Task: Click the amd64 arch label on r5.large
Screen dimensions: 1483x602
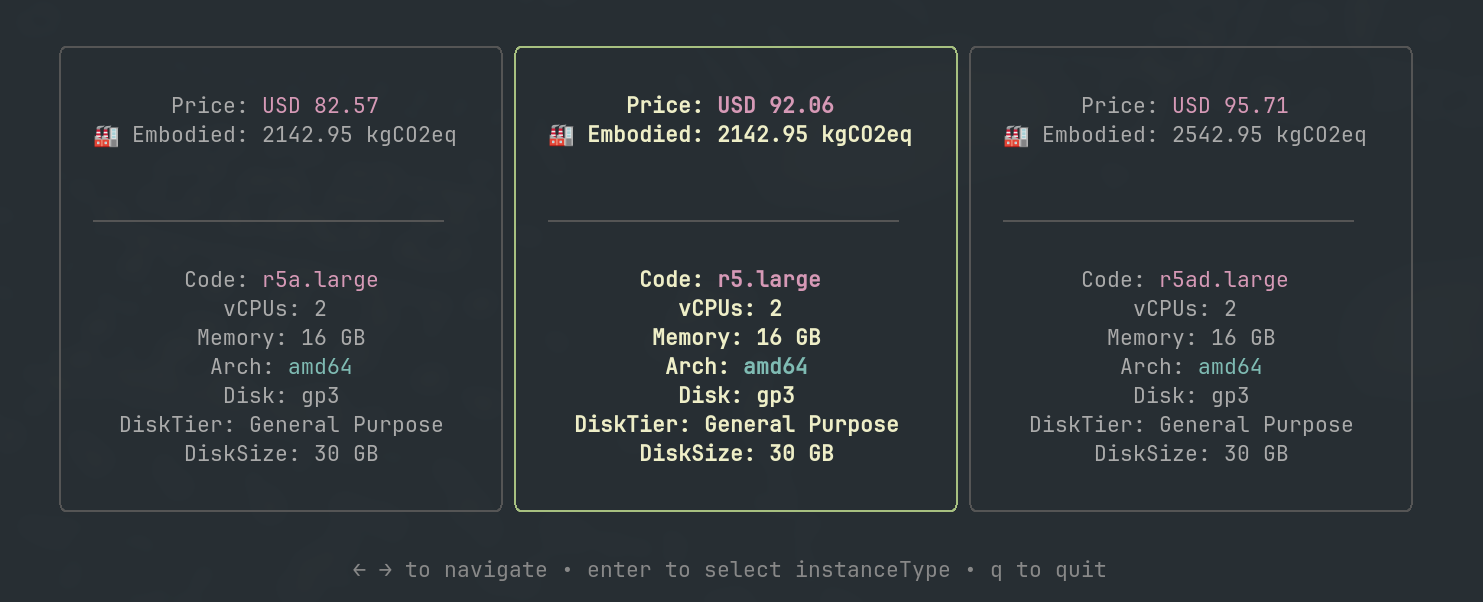Action: 775,366
